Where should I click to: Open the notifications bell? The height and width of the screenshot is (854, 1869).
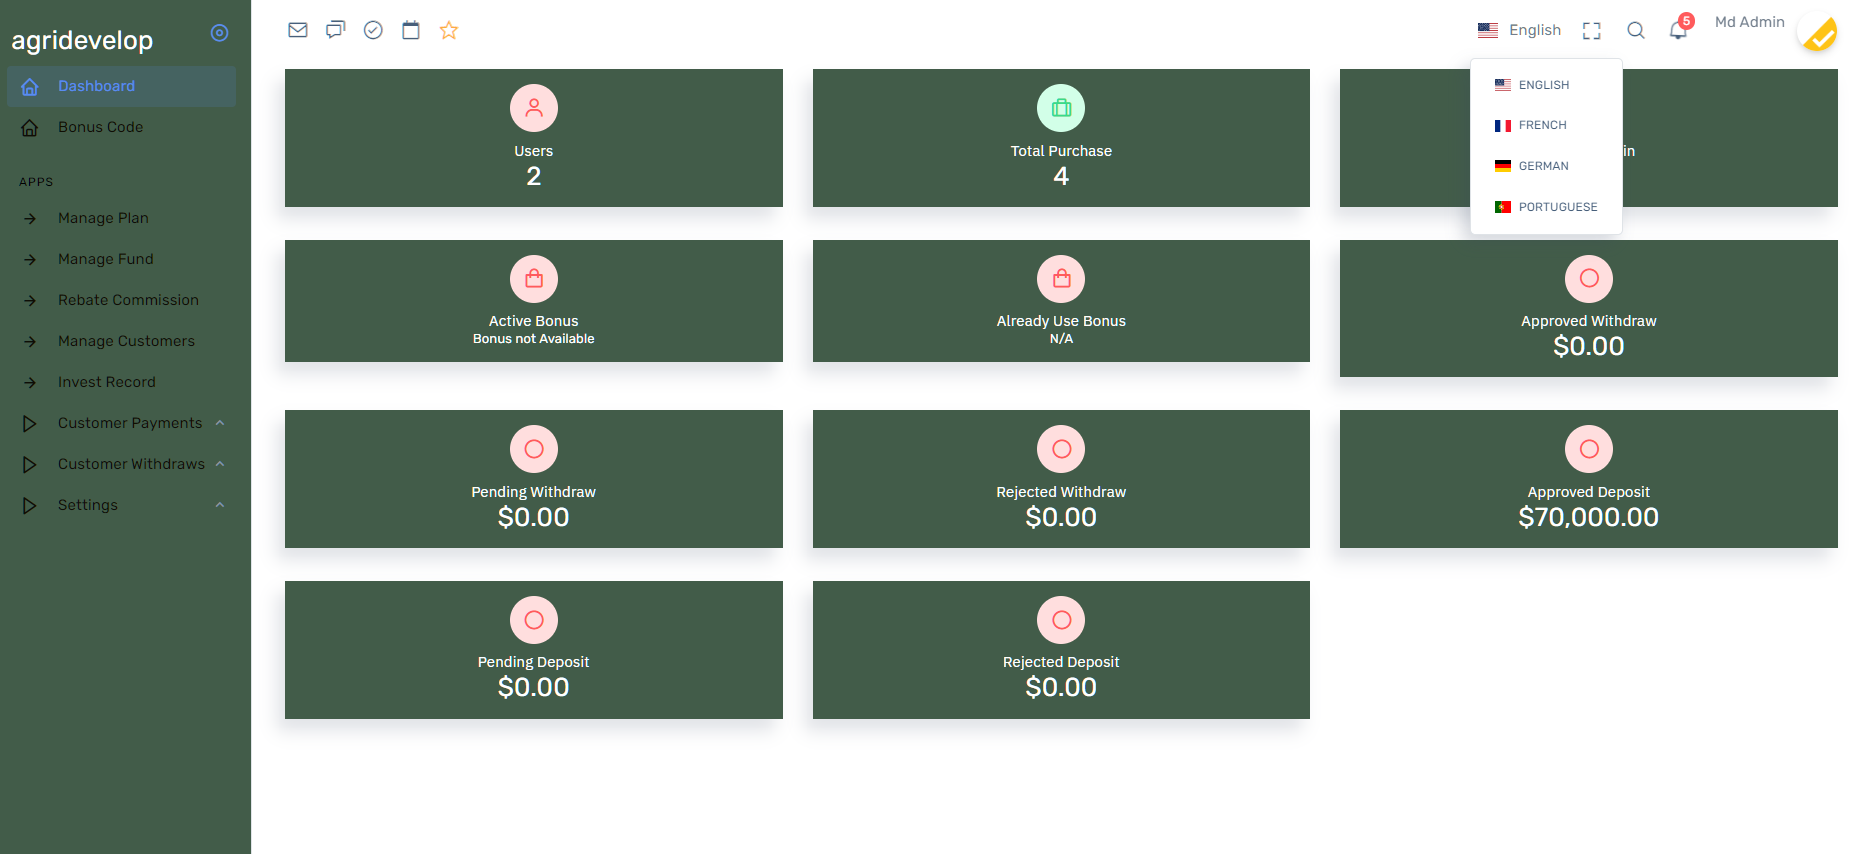(x=1678, y=31)
